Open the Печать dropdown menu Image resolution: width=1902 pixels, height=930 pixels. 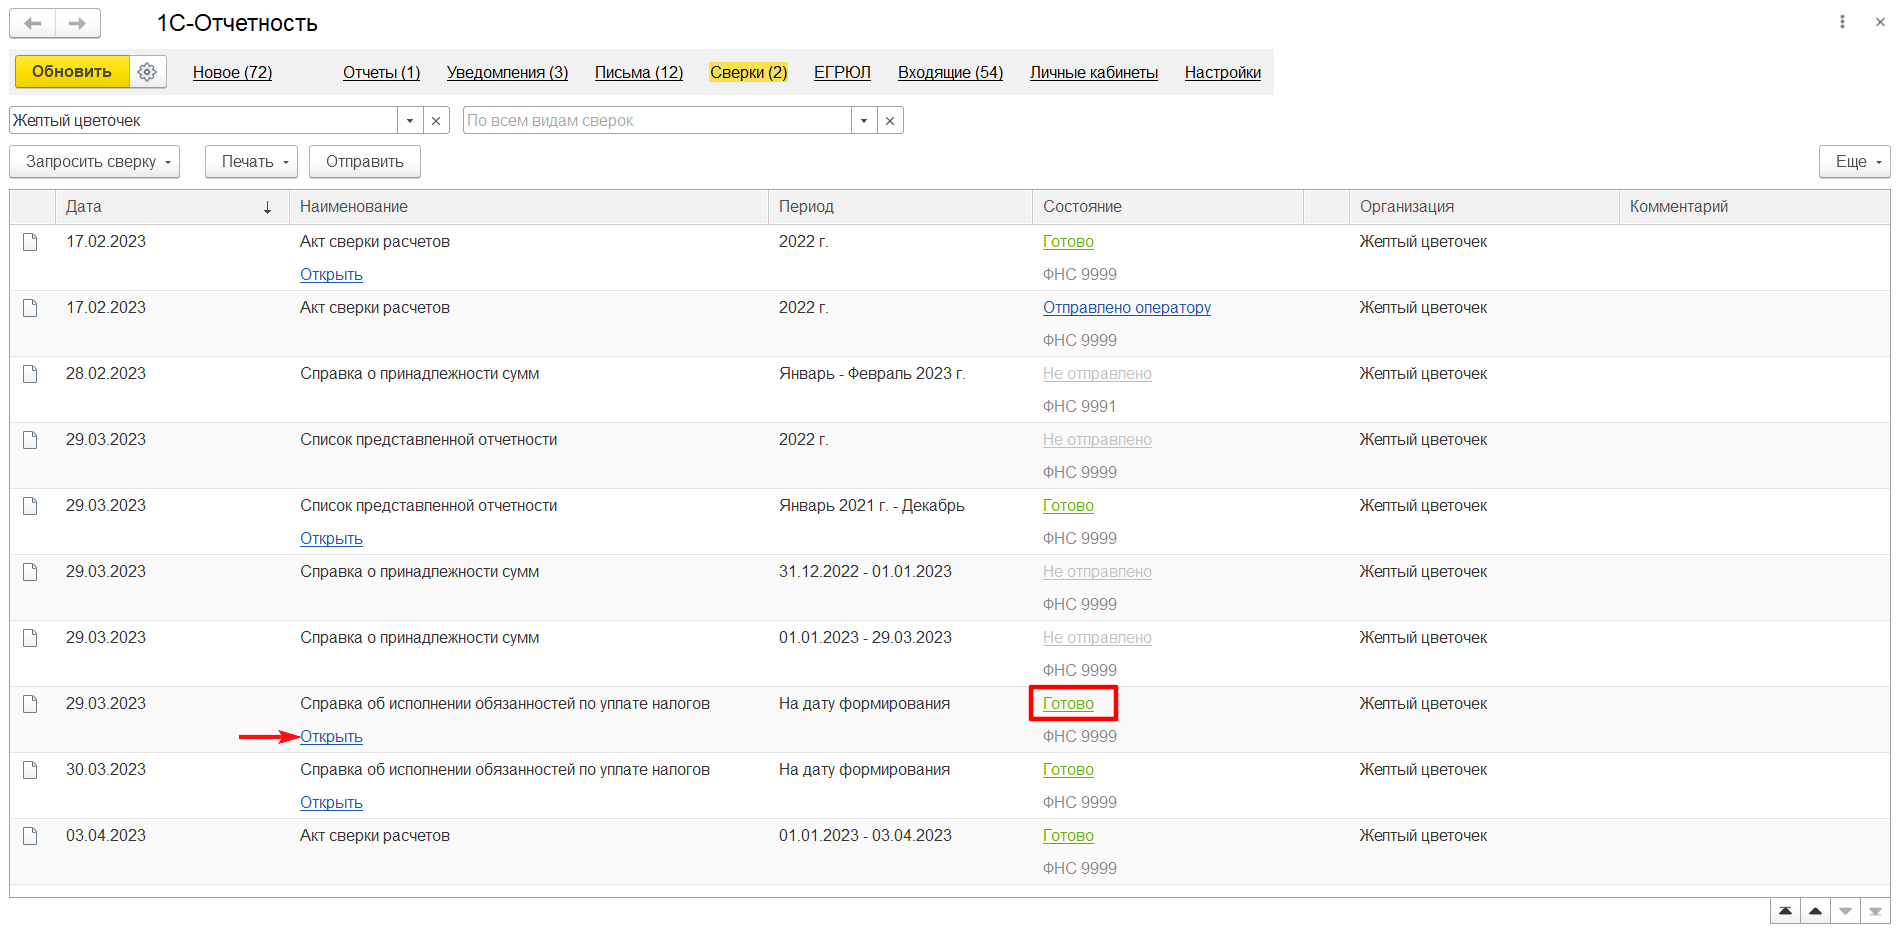click(251, 162)
